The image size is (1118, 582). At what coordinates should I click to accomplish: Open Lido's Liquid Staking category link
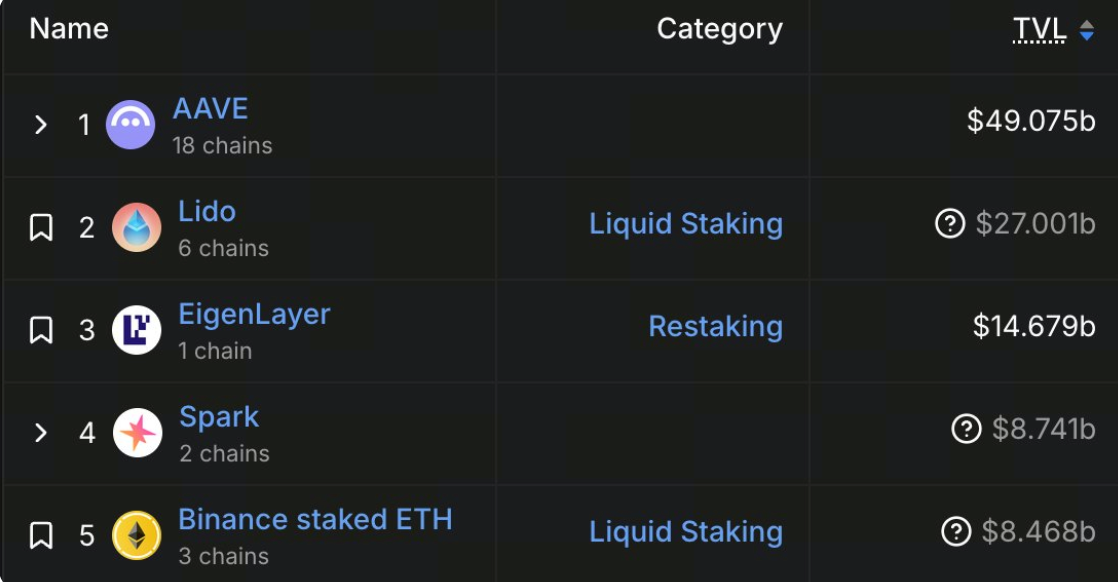click(686, 224)
